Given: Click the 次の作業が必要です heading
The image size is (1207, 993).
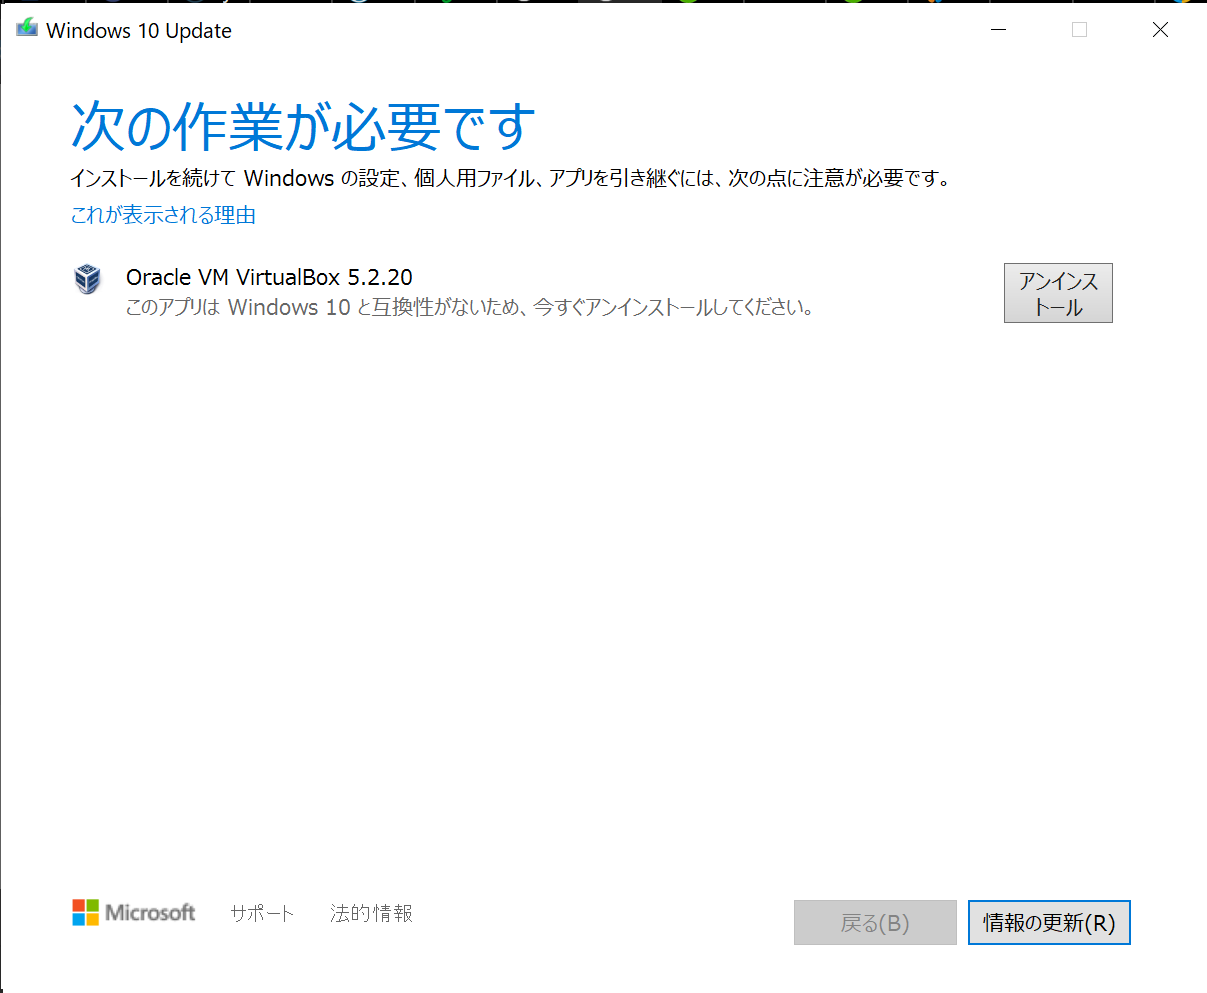Looking at the screenshot, I should (303, 127).
